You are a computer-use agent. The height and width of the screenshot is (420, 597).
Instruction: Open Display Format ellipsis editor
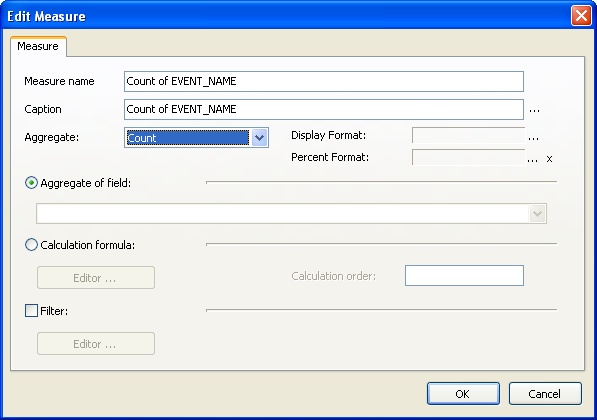[x=533, y=138]
